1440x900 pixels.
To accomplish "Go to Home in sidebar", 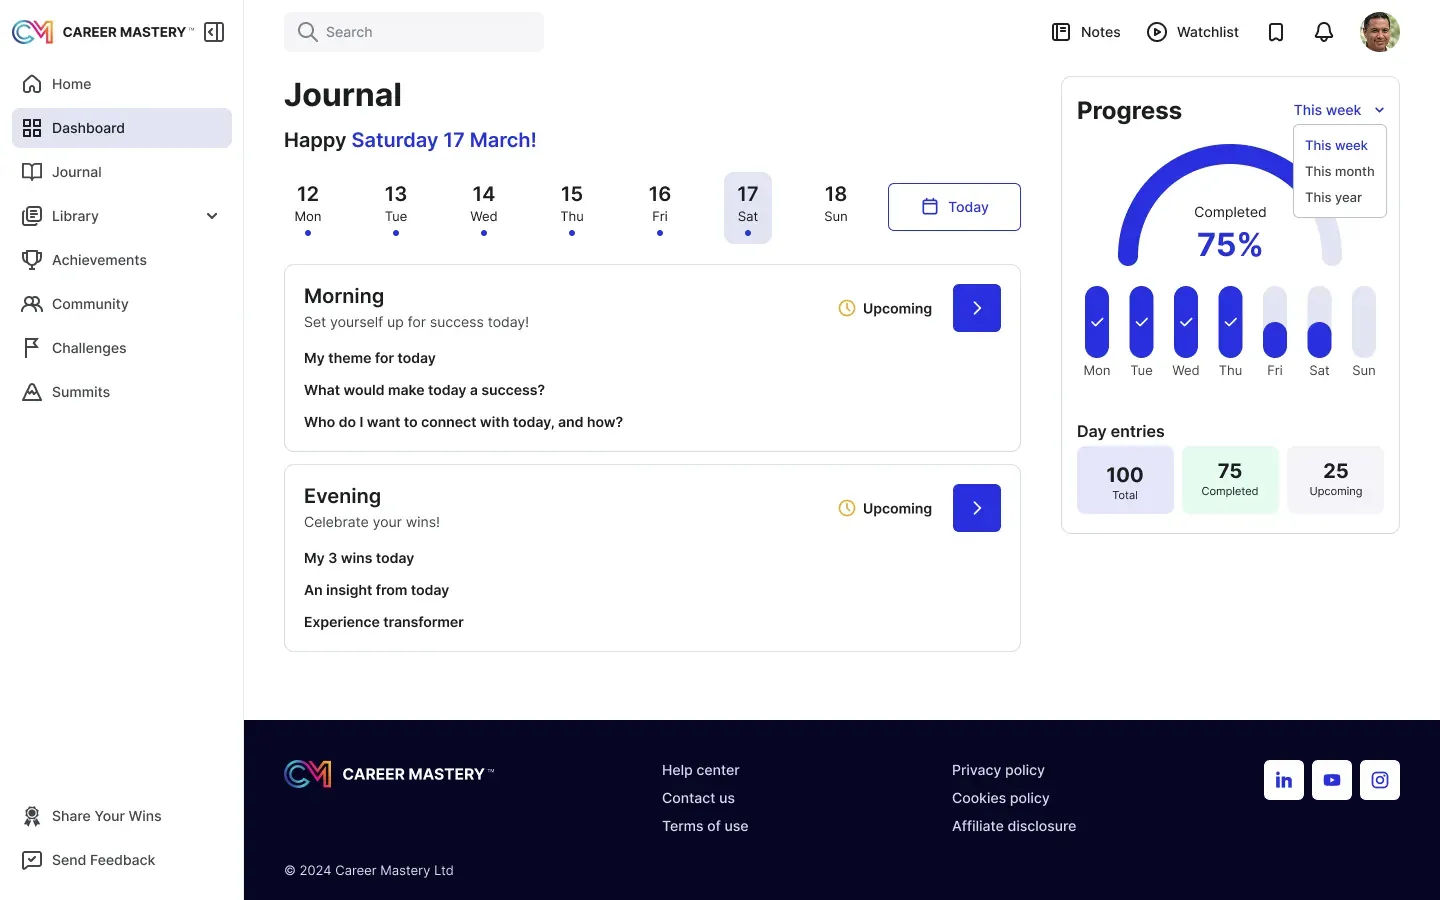I will [x=122, y=84].
